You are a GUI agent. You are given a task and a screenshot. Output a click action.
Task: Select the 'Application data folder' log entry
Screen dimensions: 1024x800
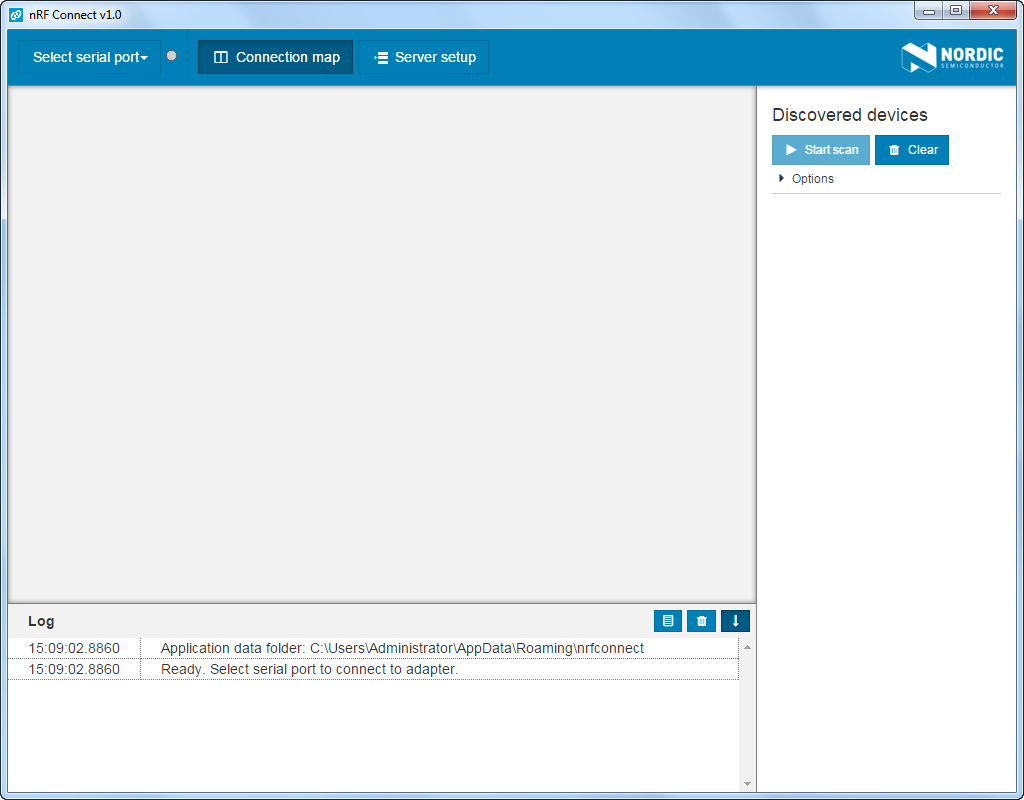pyautogui.click(x=373, y=648)
